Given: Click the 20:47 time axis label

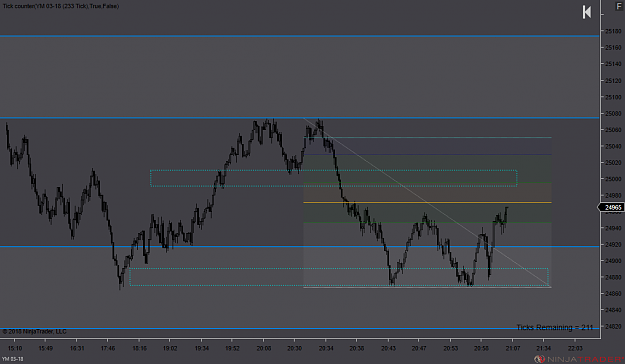Looking at the screenshot, I should point(419,348).
